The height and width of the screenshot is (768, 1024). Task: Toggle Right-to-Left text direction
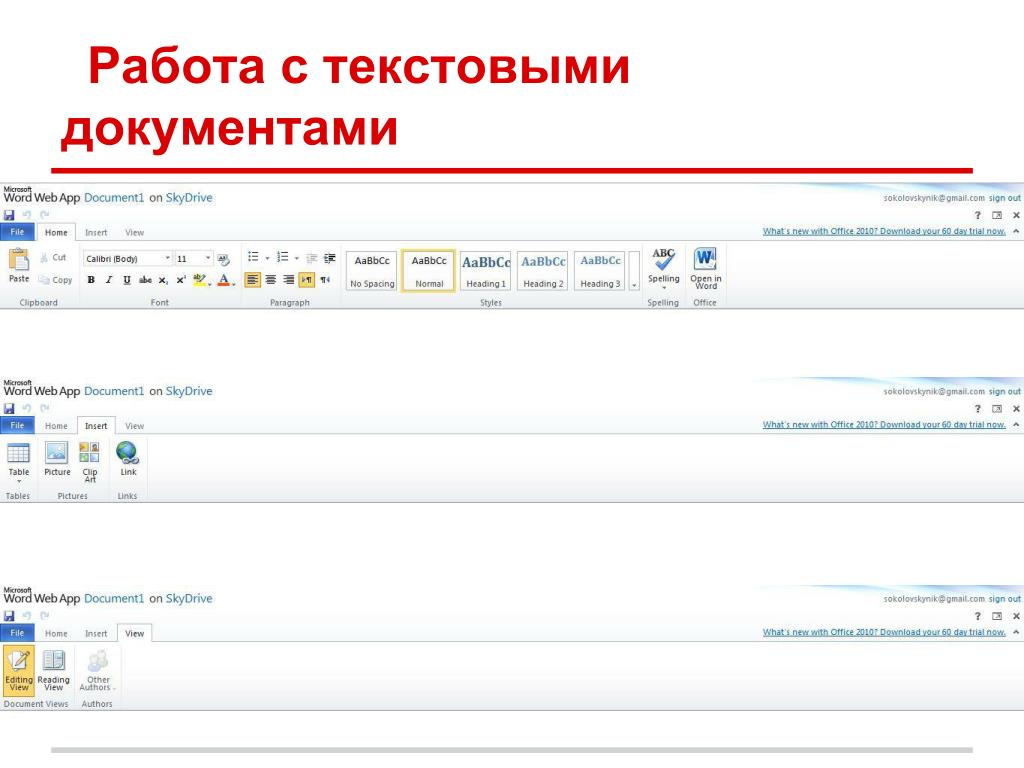coord(325,280)
